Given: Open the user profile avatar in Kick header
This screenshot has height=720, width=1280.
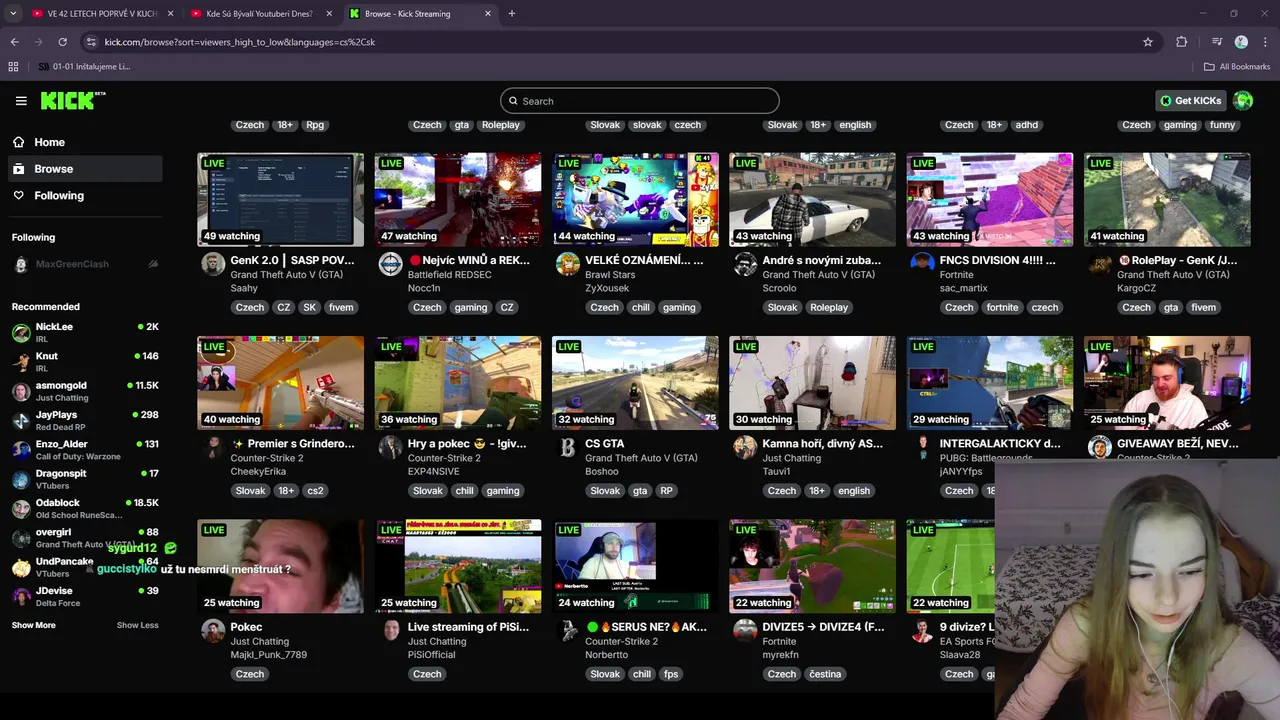Looking at the screenshot, I should [1243, 100].
